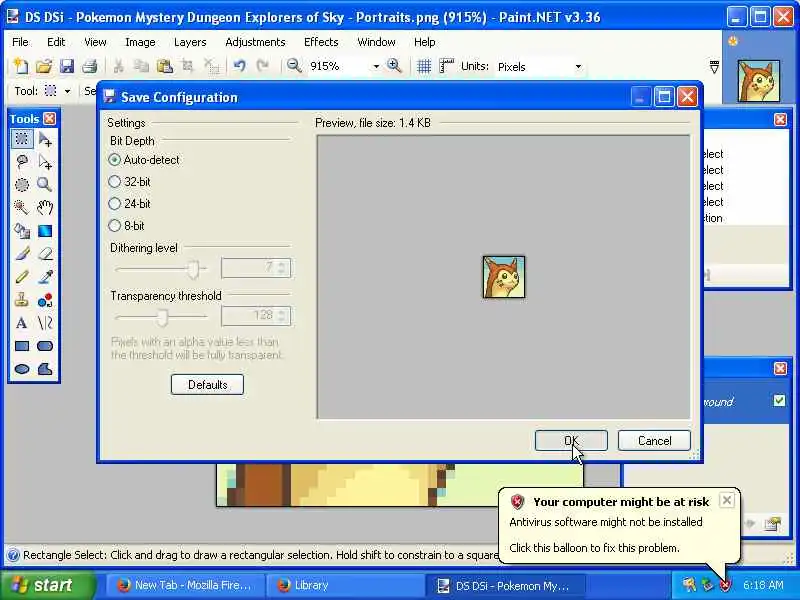Click the Start button

[48, 585]
